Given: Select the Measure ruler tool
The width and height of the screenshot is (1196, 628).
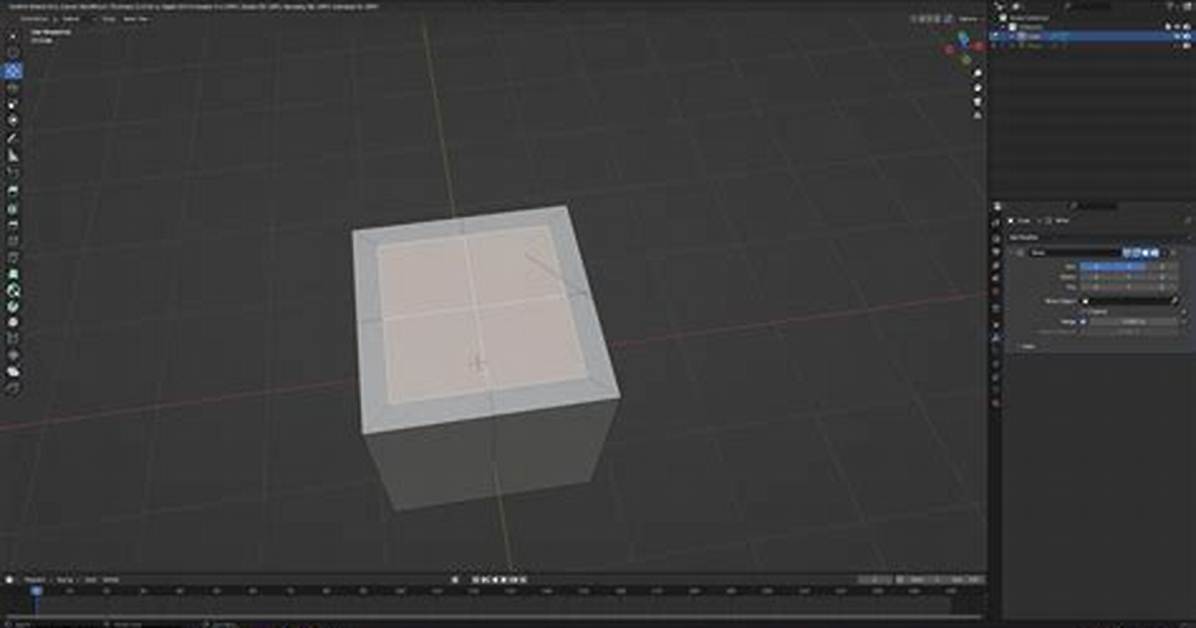Looking at the screenshot, I should (x=13, y=156).
